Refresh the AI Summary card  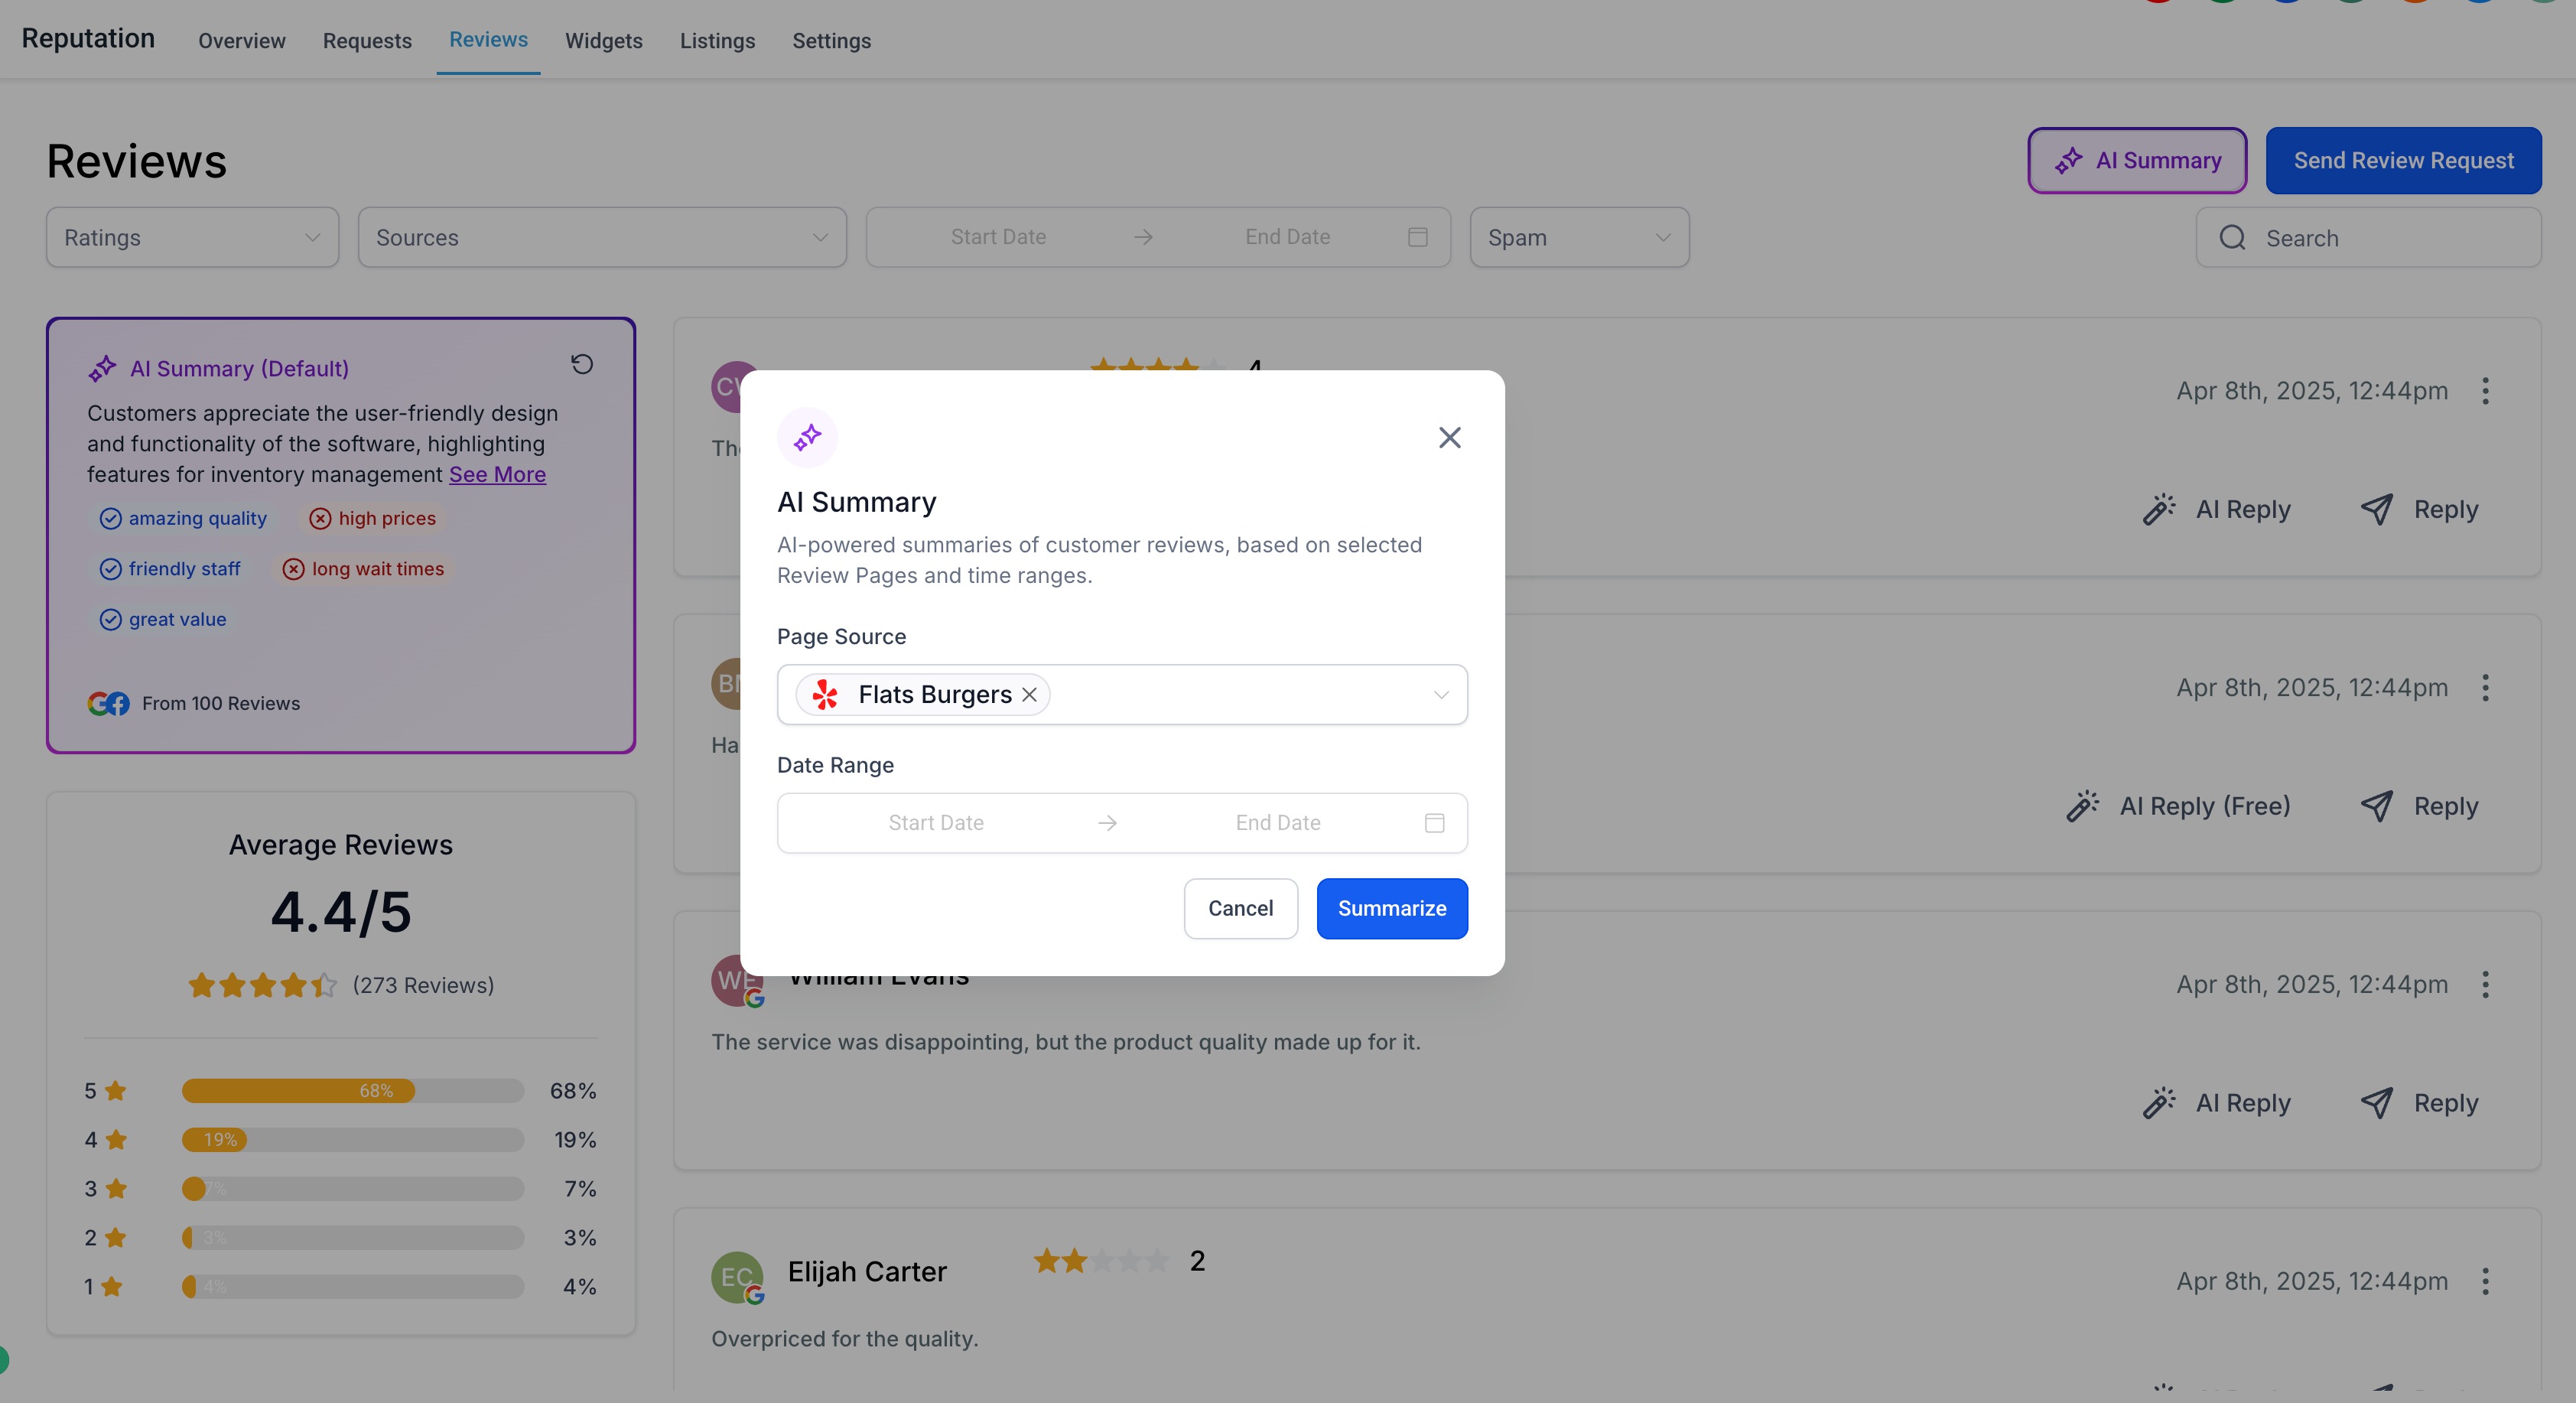coord(583,363)
